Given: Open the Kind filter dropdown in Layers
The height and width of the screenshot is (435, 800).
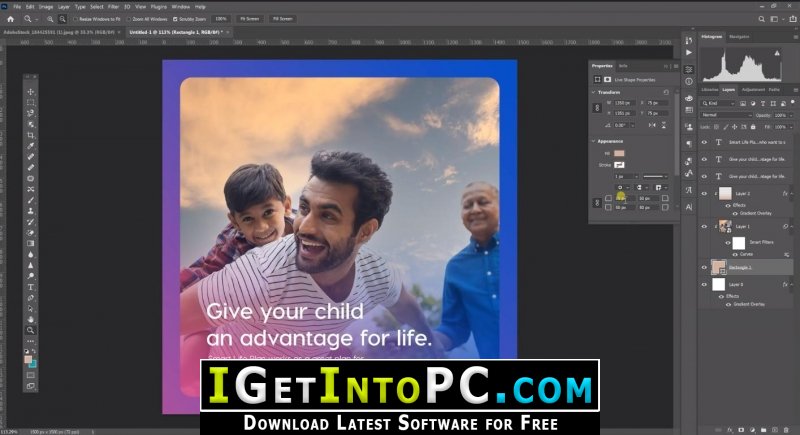Looking at the screenshot, I should coord(718,104).
